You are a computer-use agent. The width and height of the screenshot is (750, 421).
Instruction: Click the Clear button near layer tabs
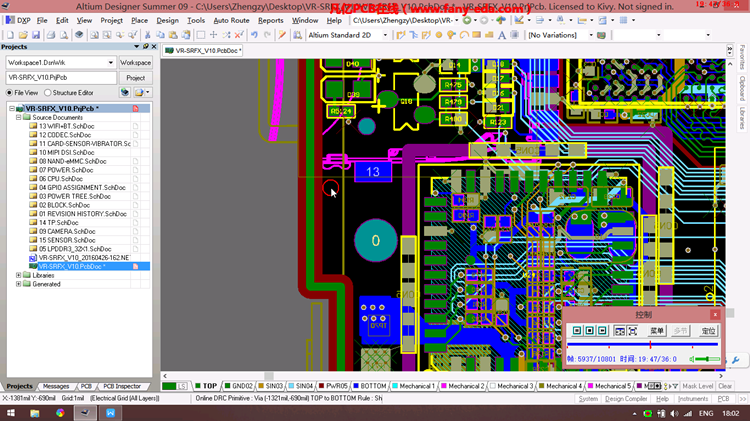[x=725, y=386]
